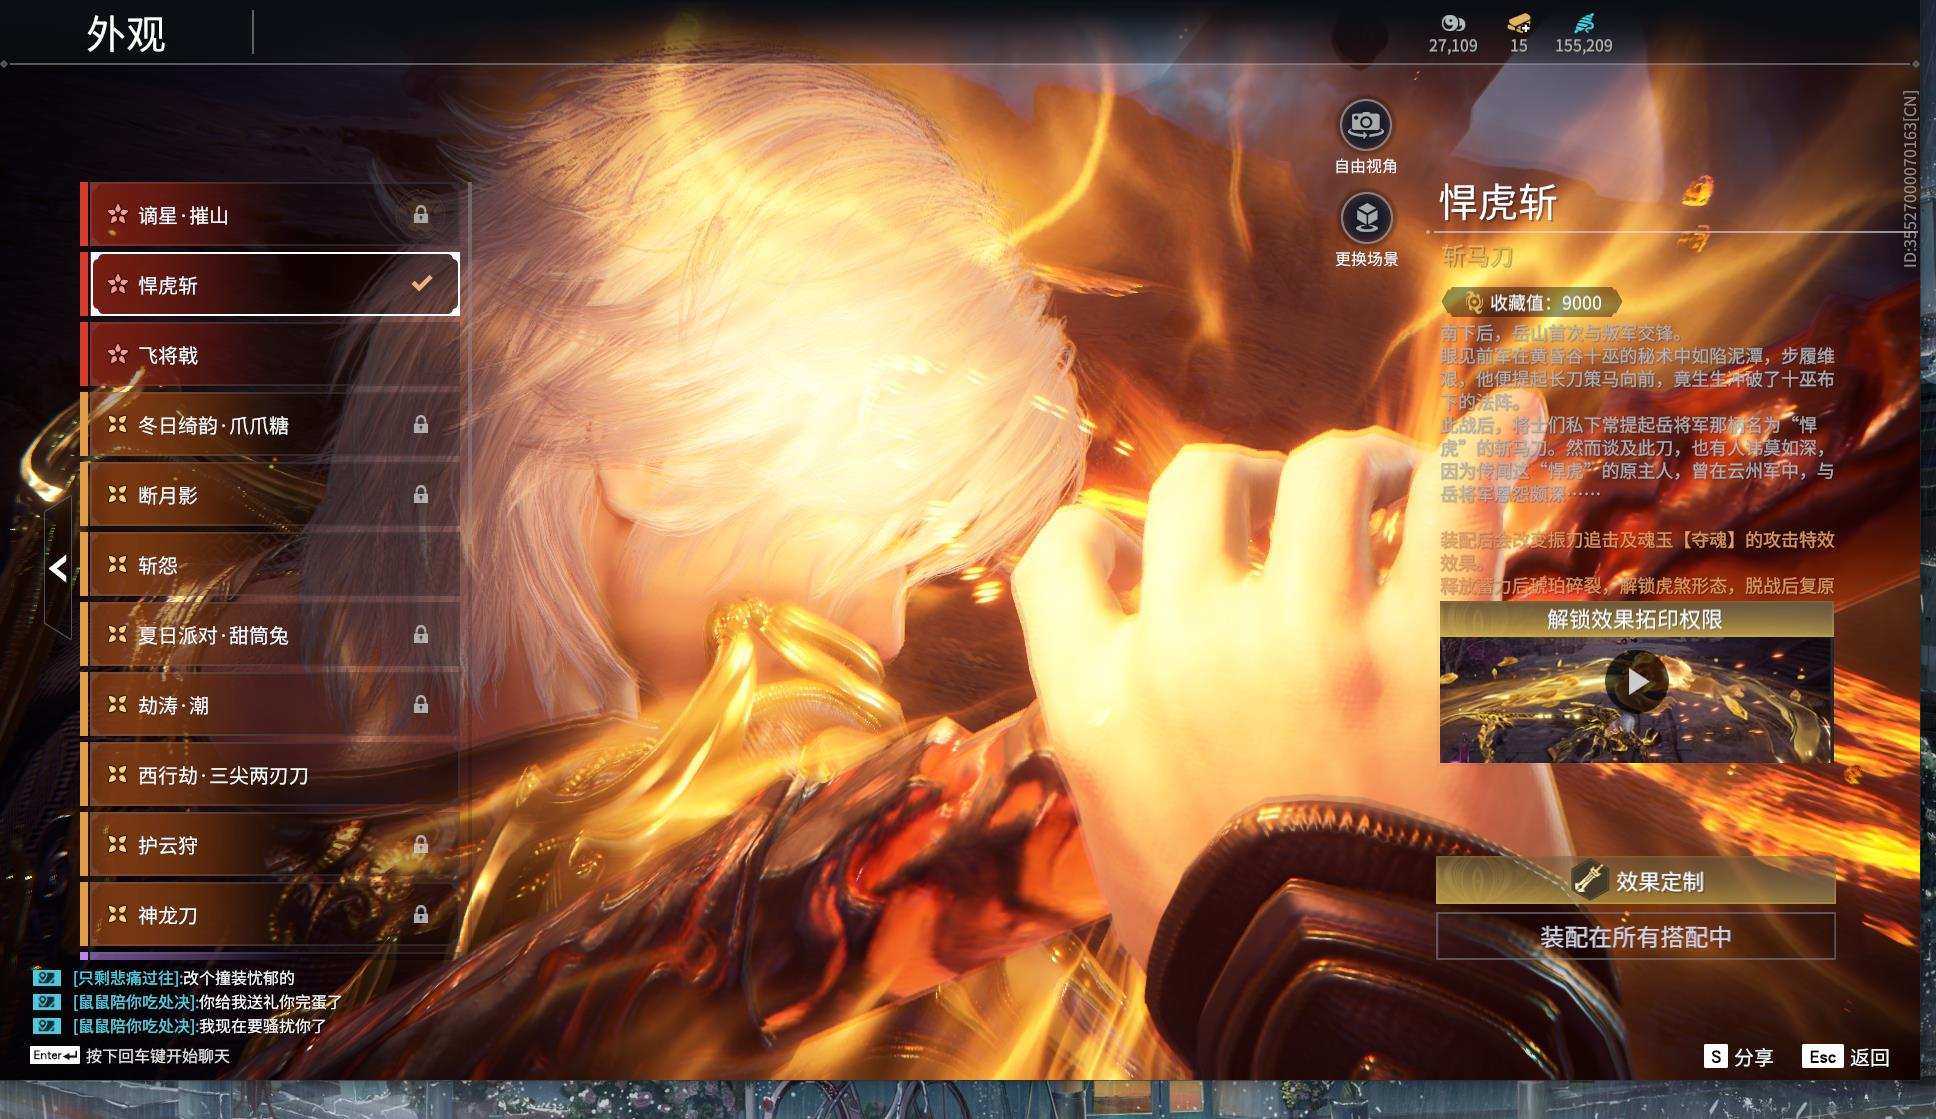
Task: Play the effect preview video
Action: (1637, 682)
